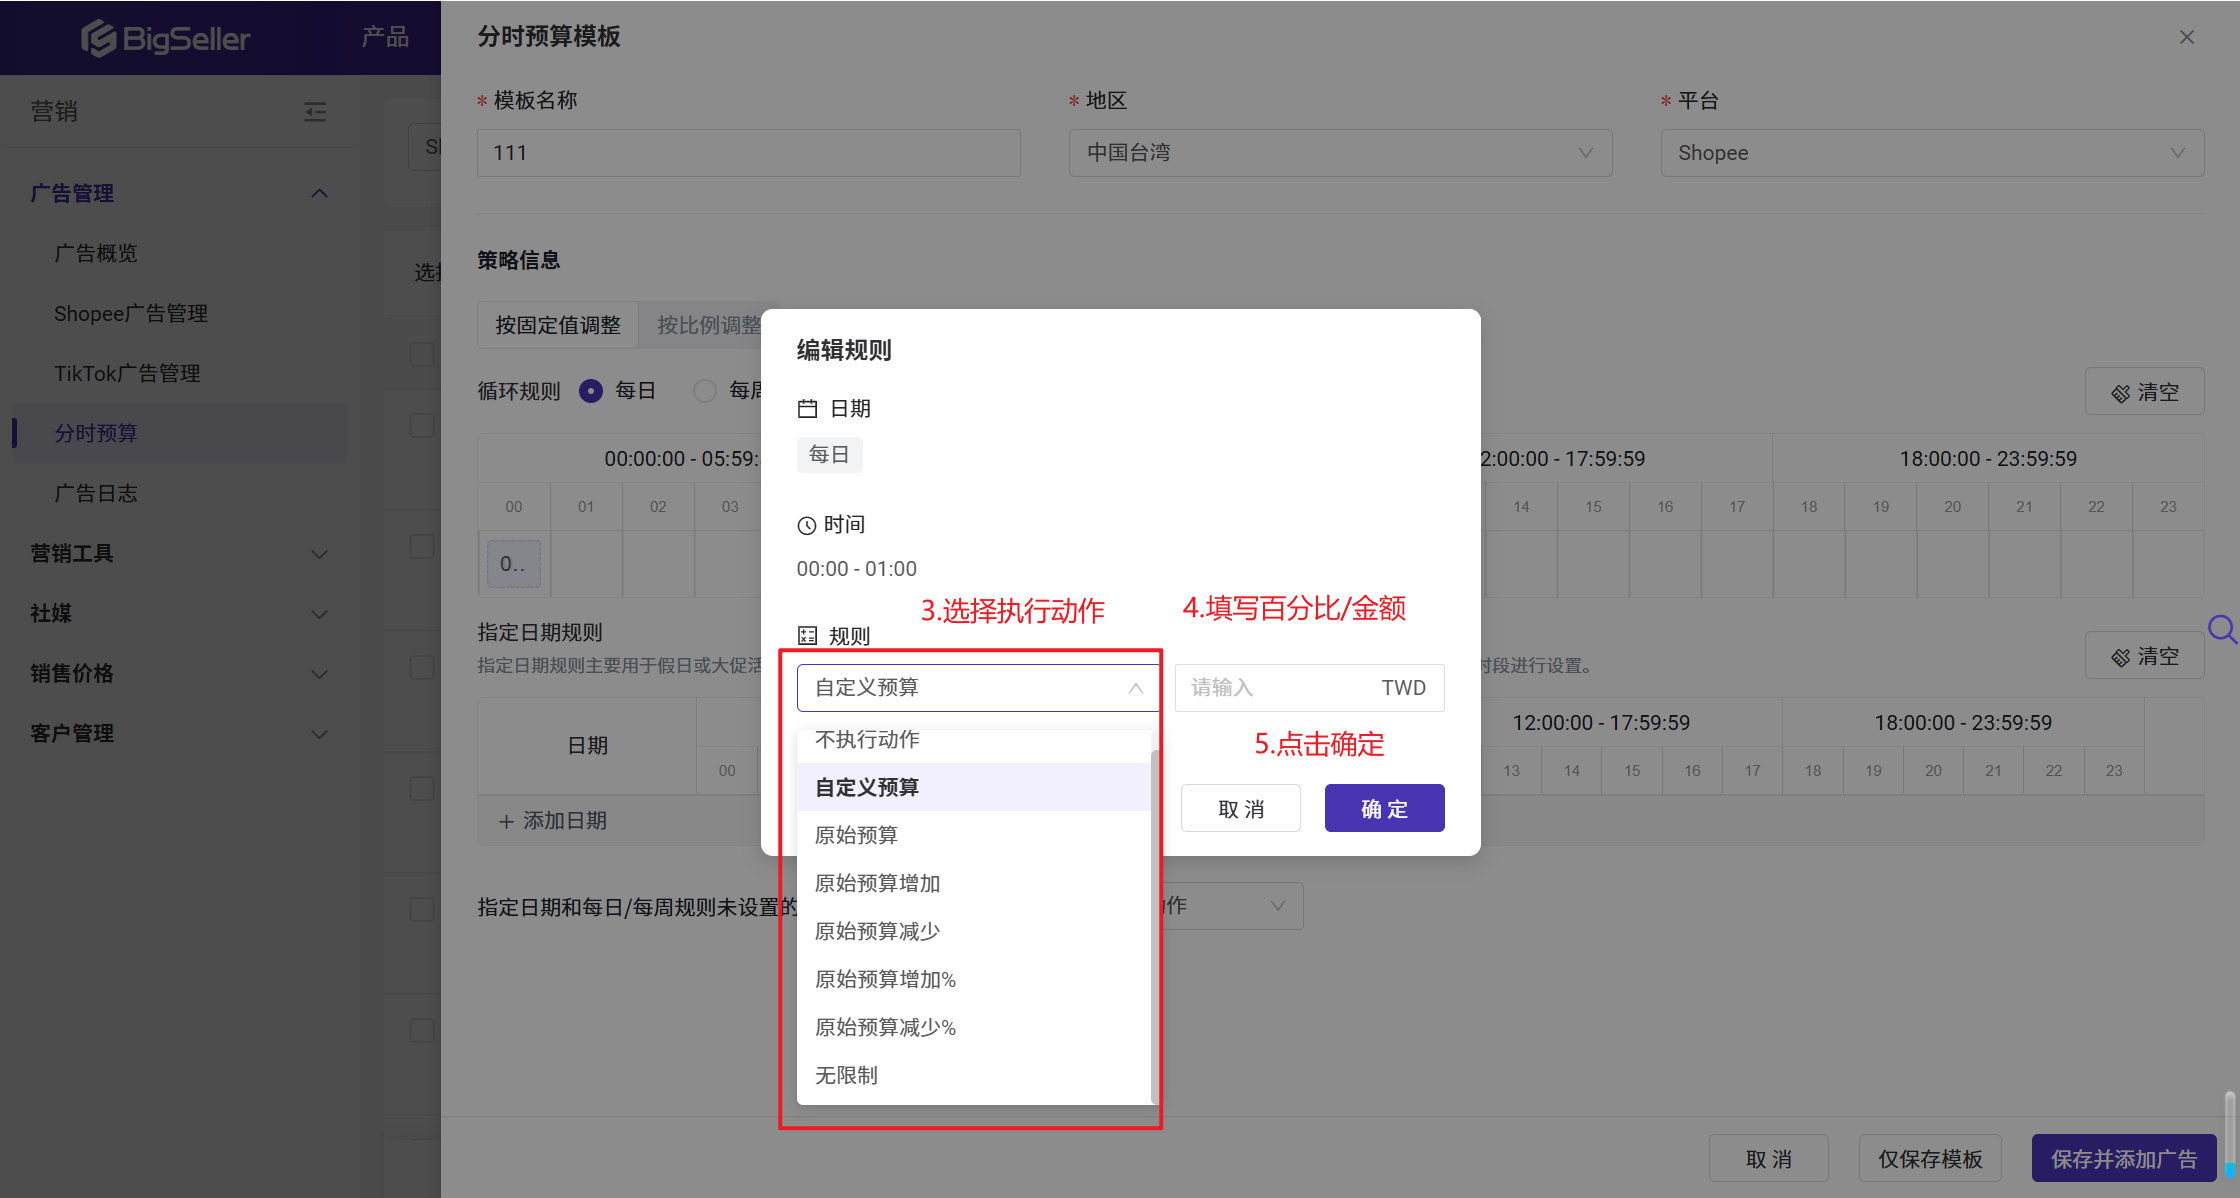Open the 地区 dropdown showing 中国台湾
The width and height of the screenshot is (2240, 1198).
tap(1339, 153)
